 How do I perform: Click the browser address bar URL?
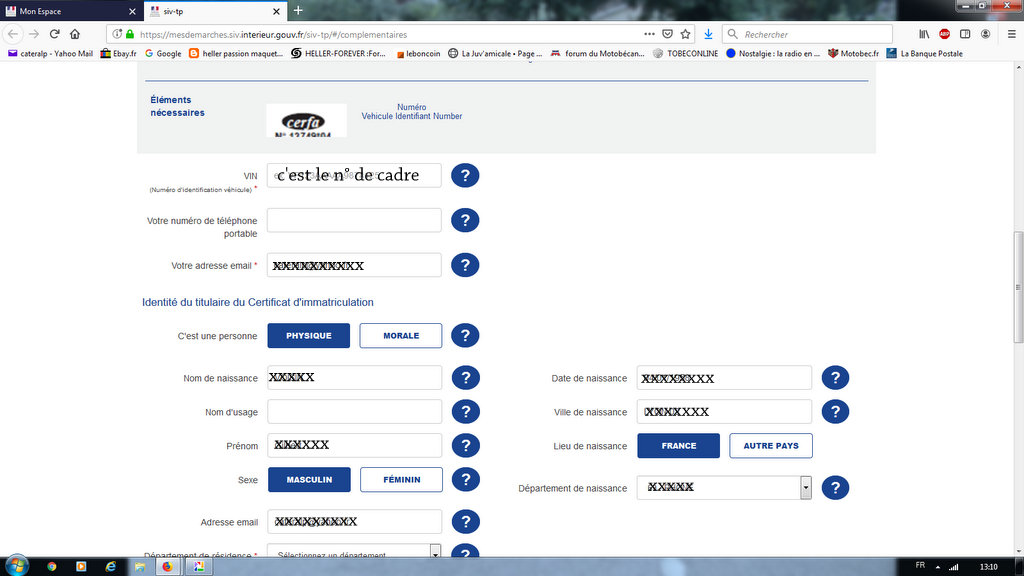(273, 35)
